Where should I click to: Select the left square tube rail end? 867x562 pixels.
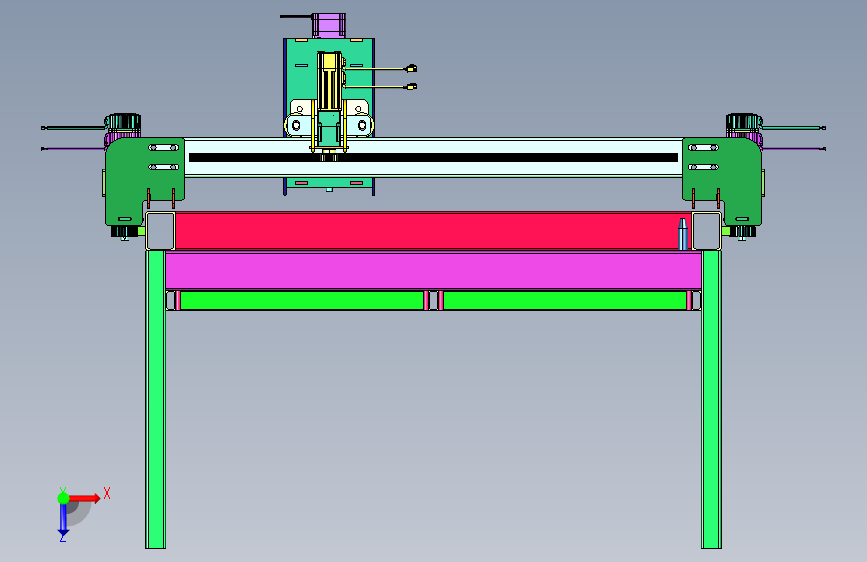point(160,231)
